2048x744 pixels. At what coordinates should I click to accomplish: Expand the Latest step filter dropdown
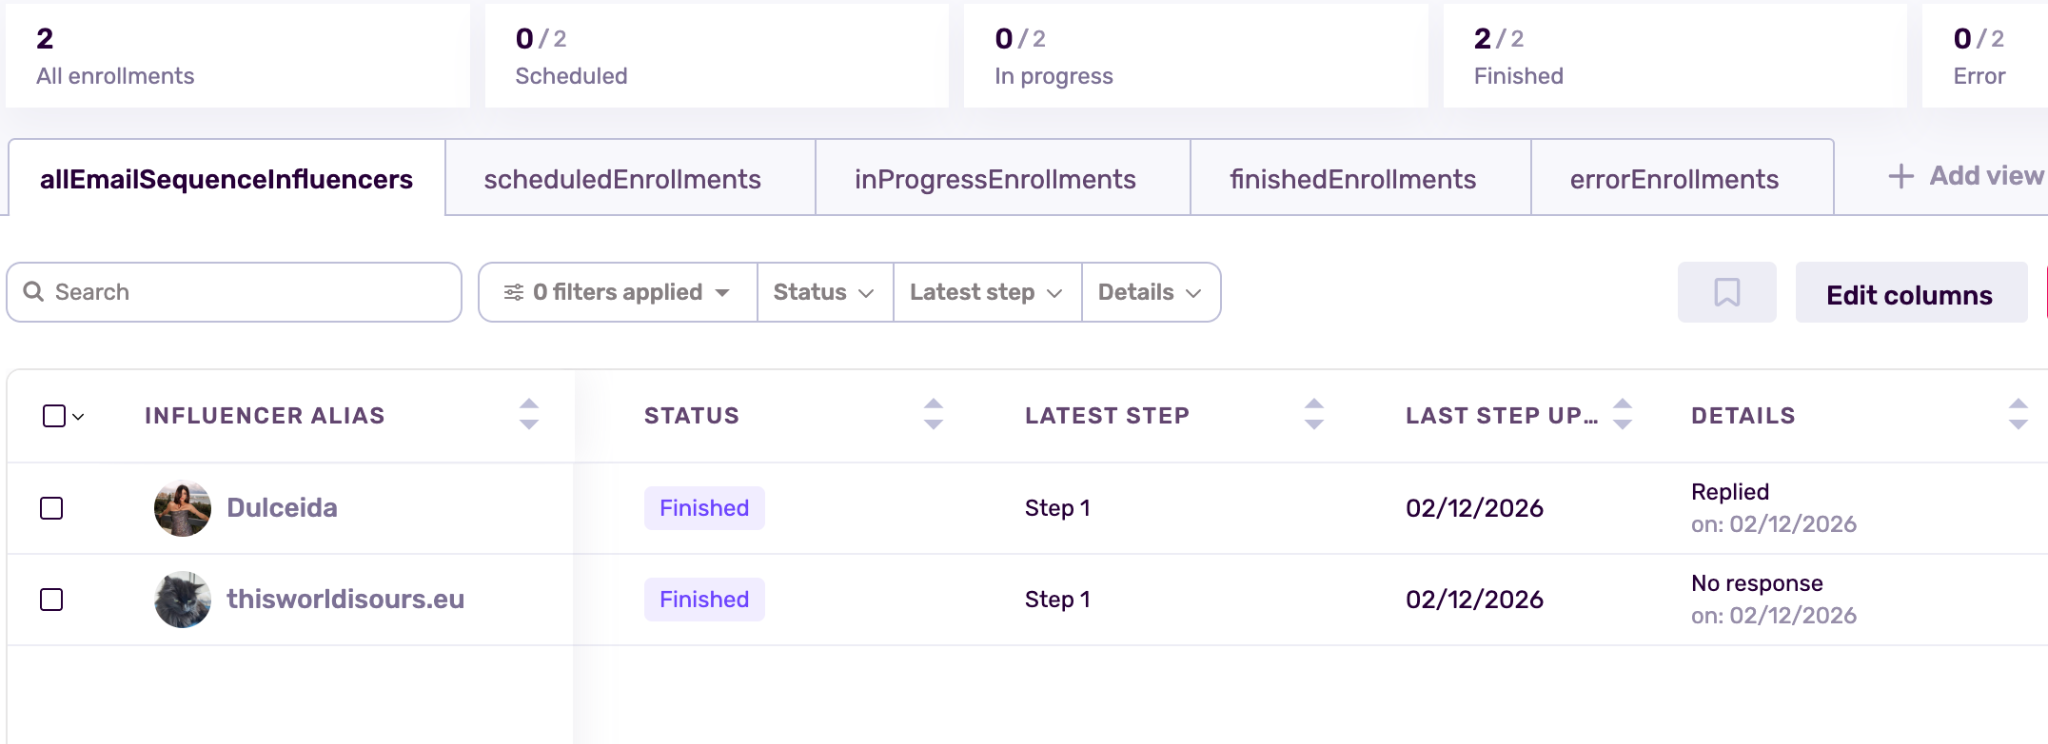986,292
